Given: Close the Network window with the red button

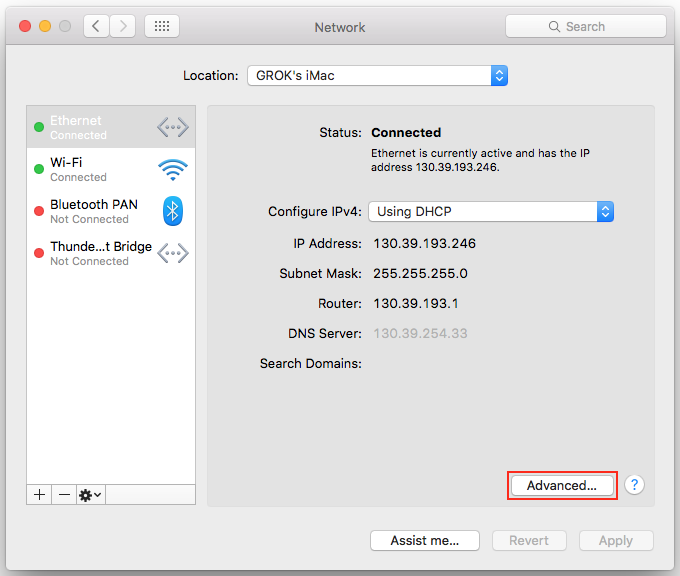Looking at the screenshot, I should coord(25,26).
